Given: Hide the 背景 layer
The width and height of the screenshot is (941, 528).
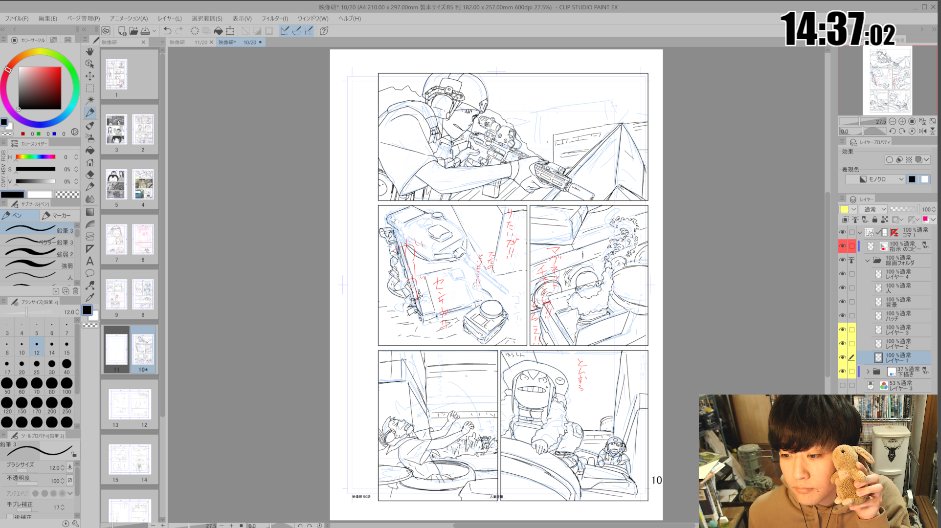Looking at the screenshot, I should 843,301.
